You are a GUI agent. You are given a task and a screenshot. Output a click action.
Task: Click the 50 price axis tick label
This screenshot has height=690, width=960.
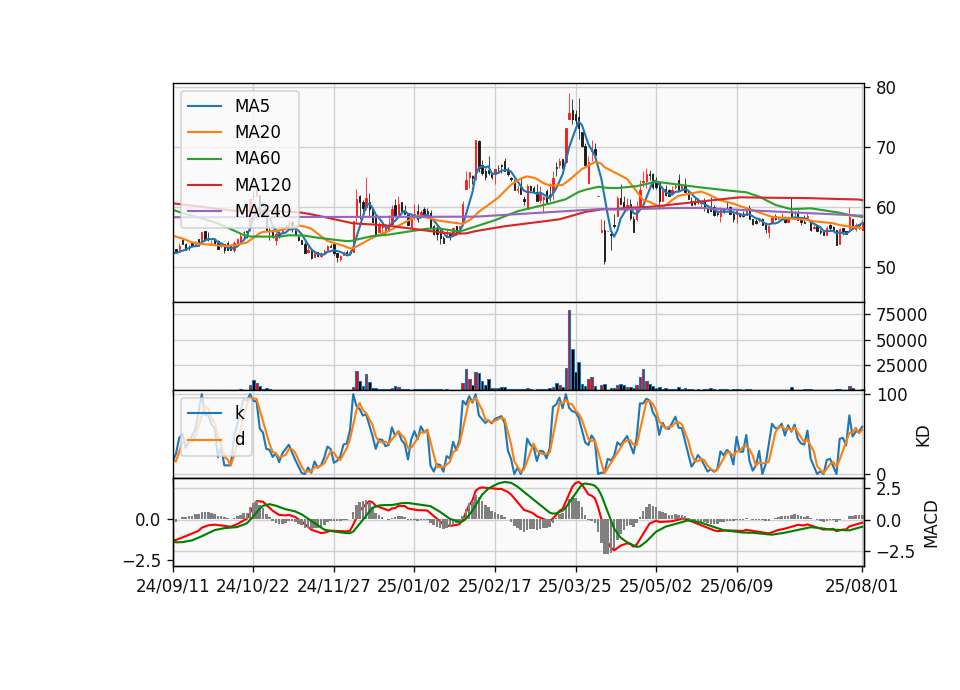pos(886,268)
